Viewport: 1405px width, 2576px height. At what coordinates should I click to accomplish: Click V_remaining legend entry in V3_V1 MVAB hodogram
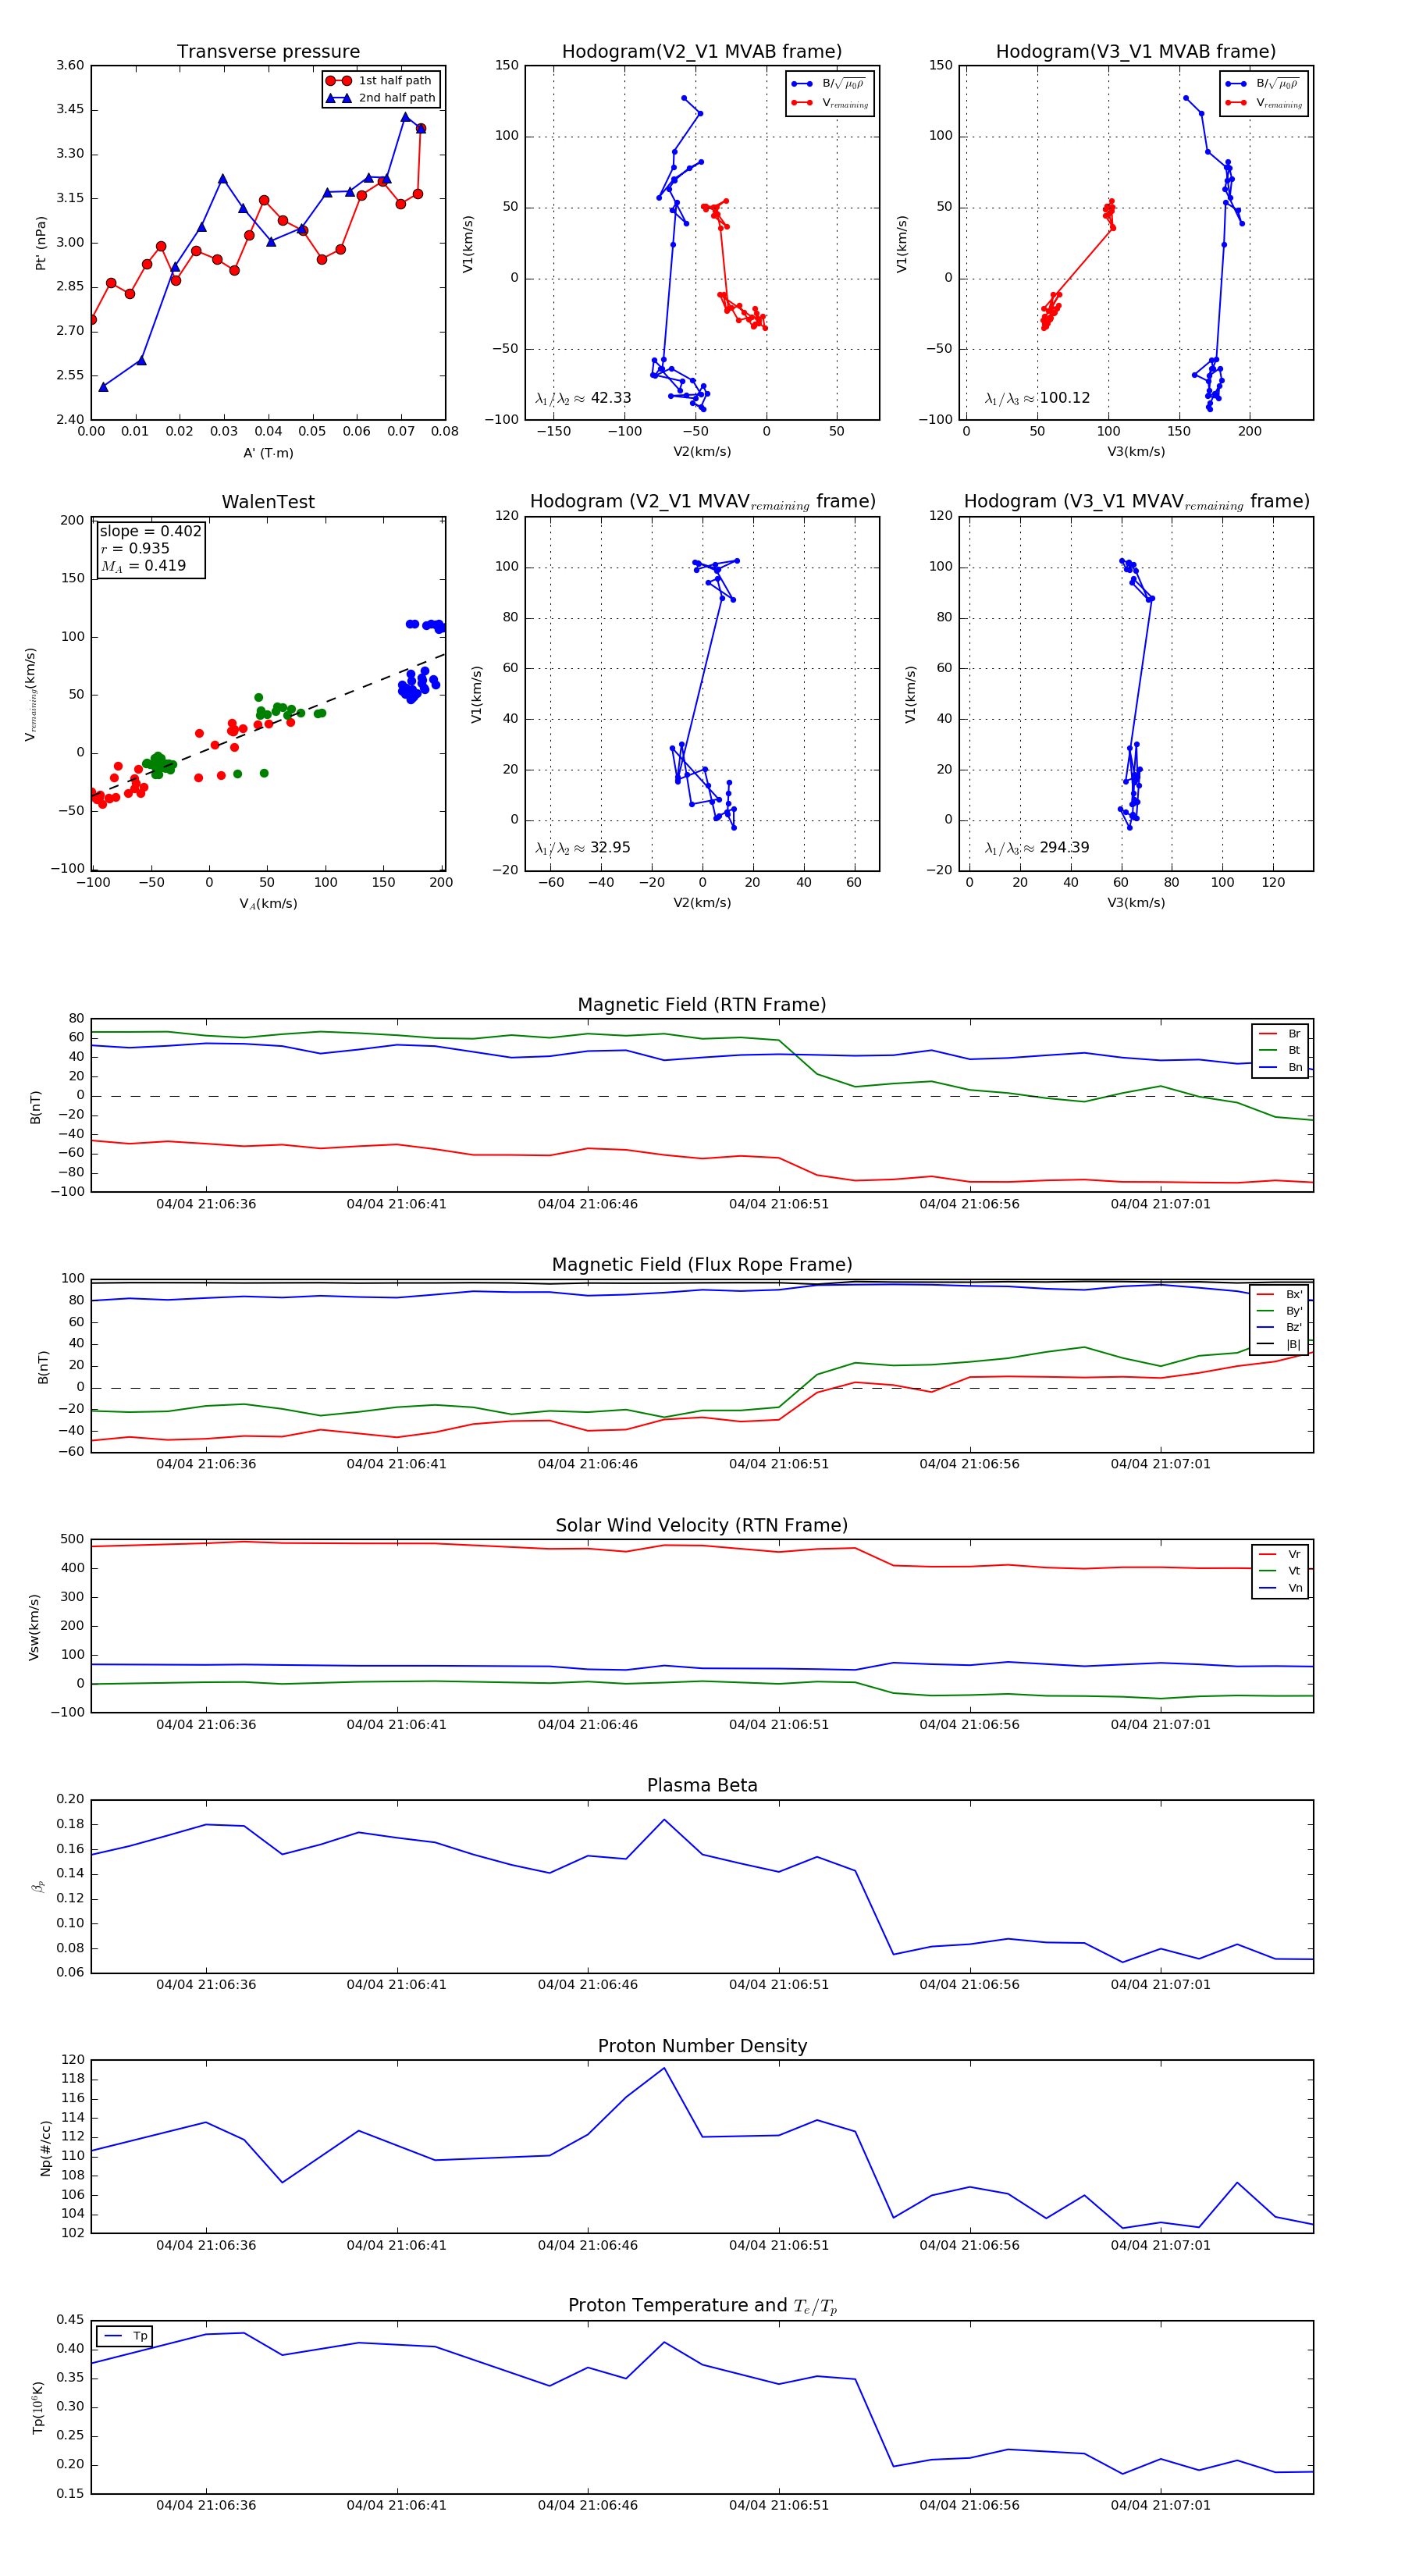pyautogui.click(x=1263, y=103)
